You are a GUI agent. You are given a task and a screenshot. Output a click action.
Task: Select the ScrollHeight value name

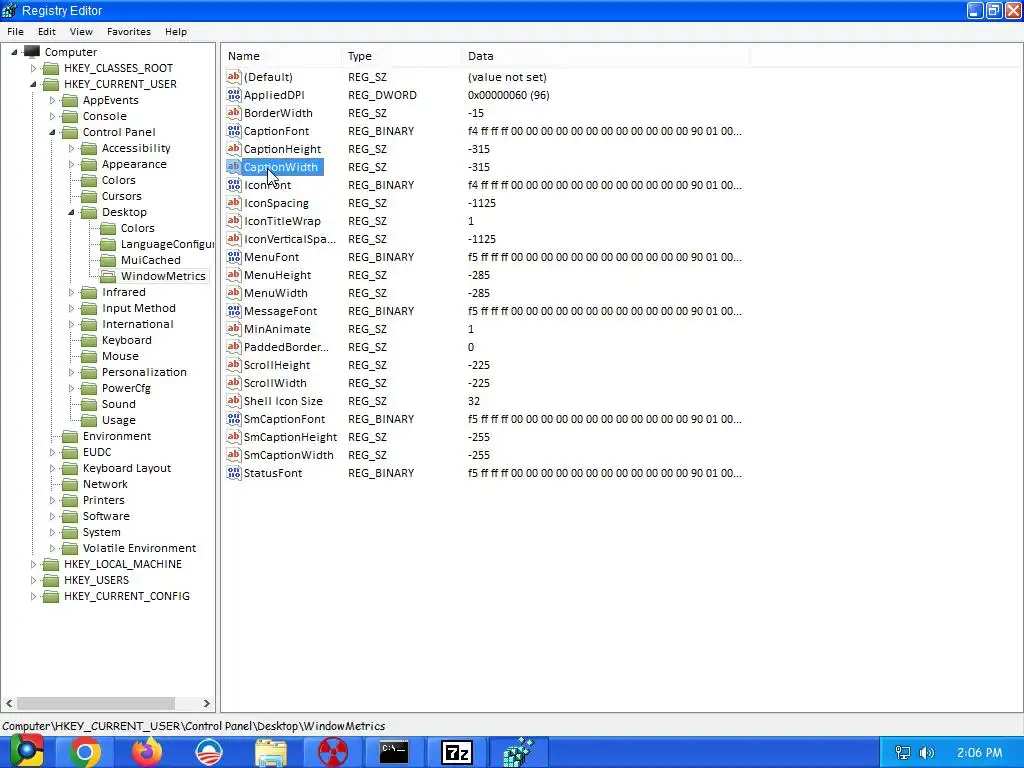point(277,365)
